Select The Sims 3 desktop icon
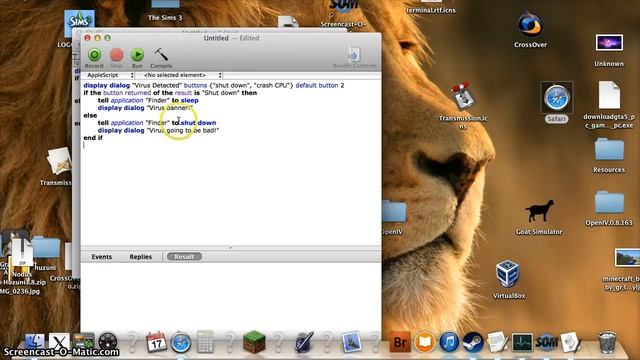The height and width of the screenshot is (360, 640). pos(165,5)
